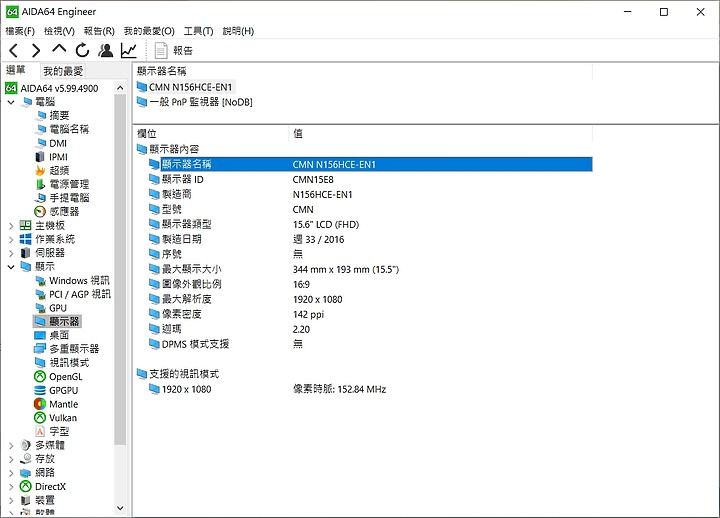Click the 超頻 flame icon
This screenshot has height=518, width=720.
click(x=40, y=170)
